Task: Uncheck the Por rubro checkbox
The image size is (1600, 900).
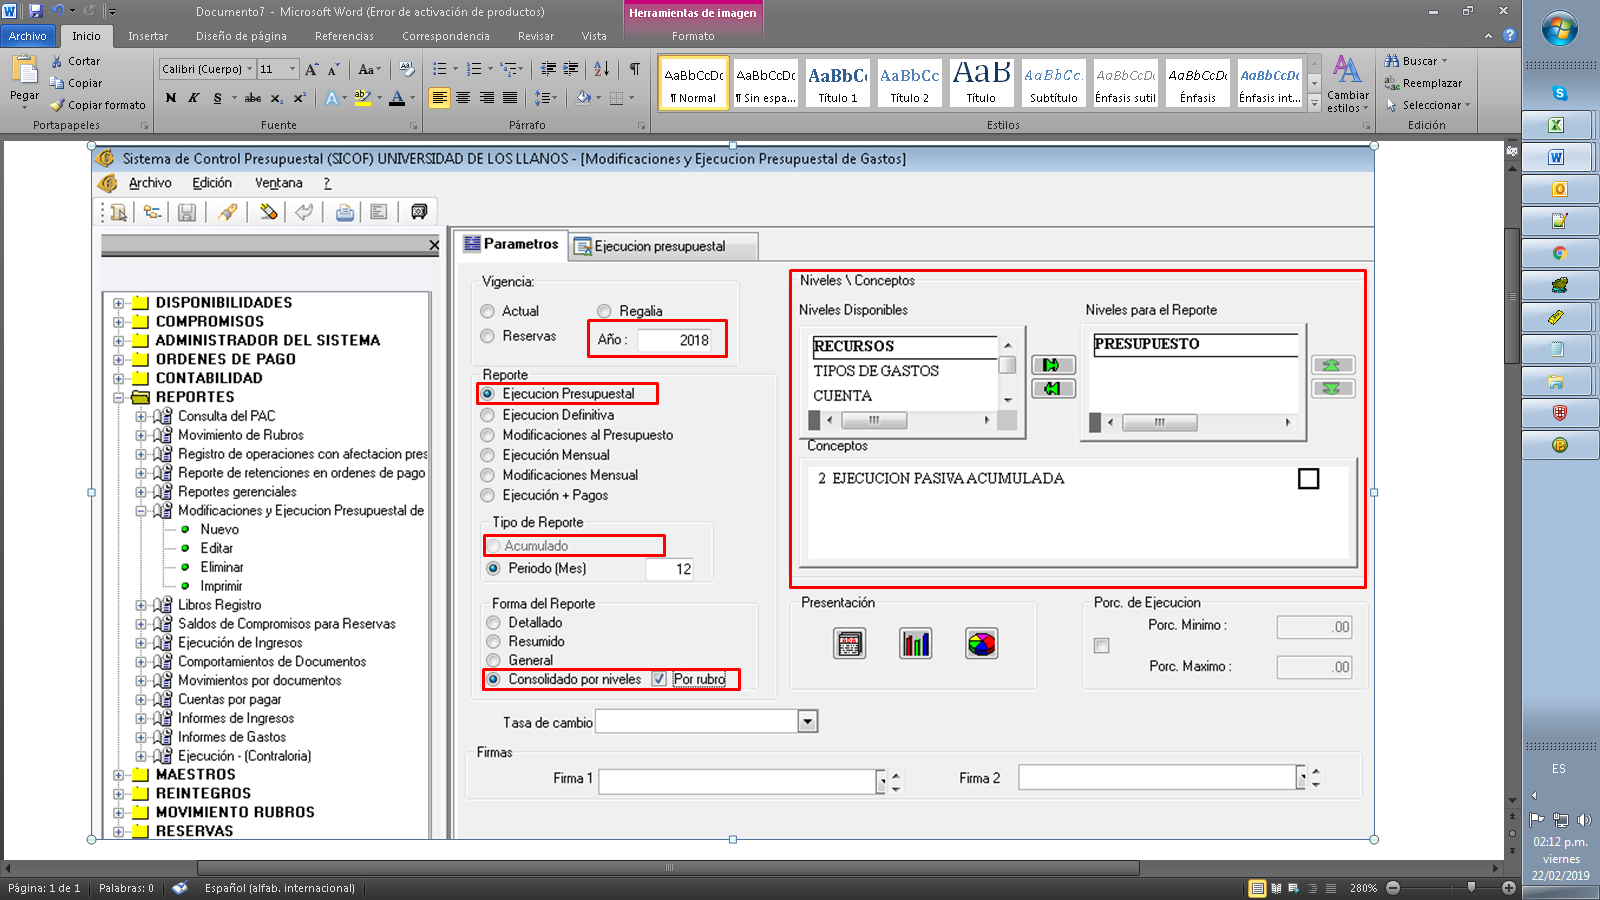Action: (659, 679)
